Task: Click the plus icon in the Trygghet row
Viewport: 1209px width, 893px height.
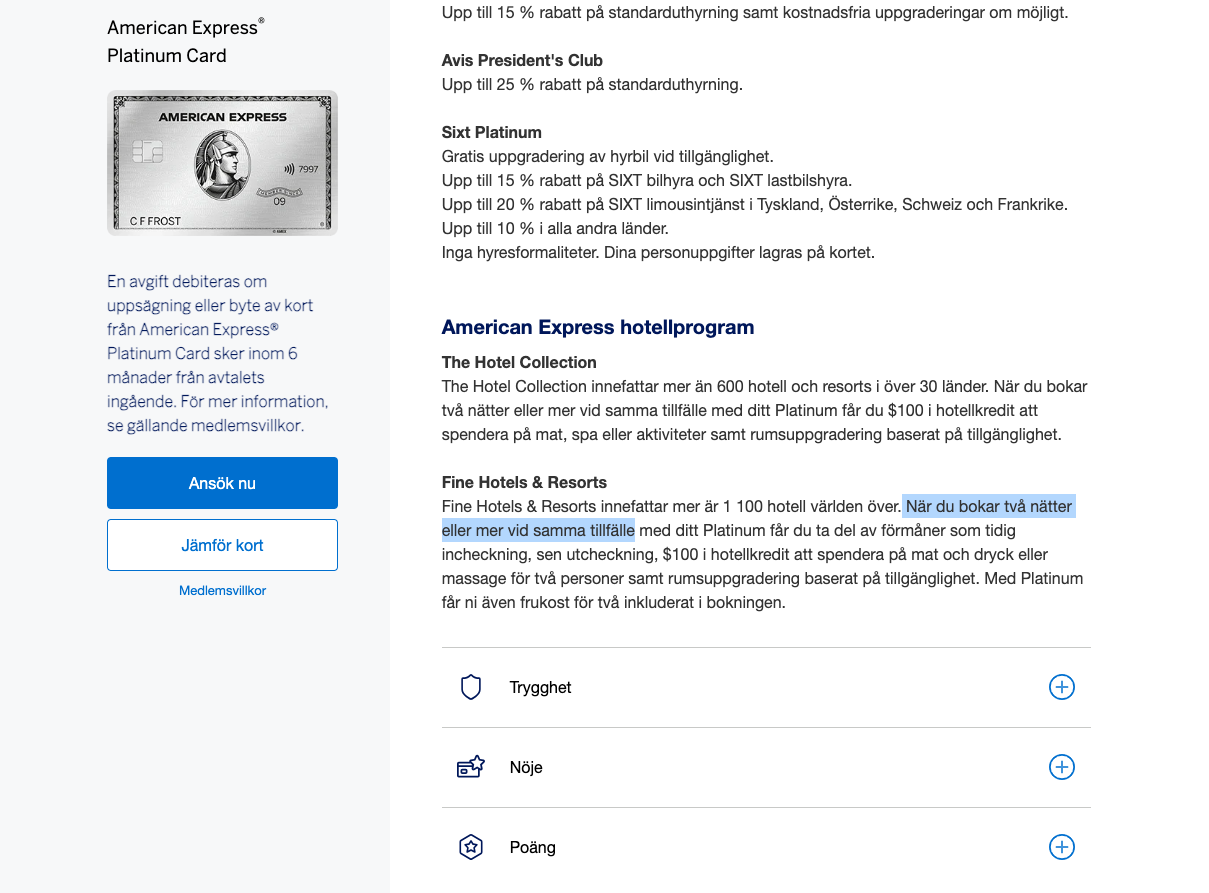Action: point(1061,687)
